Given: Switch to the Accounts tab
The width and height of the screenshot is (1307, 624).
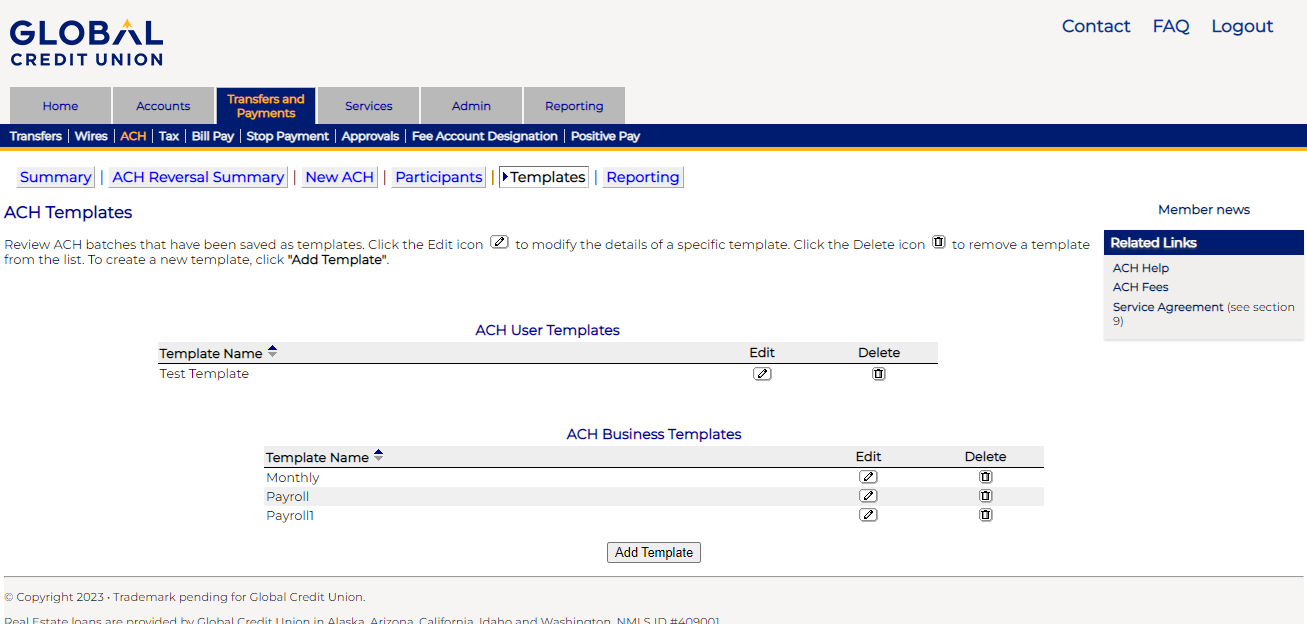Looking at the screenshot, I should click(x=163, y=106).
